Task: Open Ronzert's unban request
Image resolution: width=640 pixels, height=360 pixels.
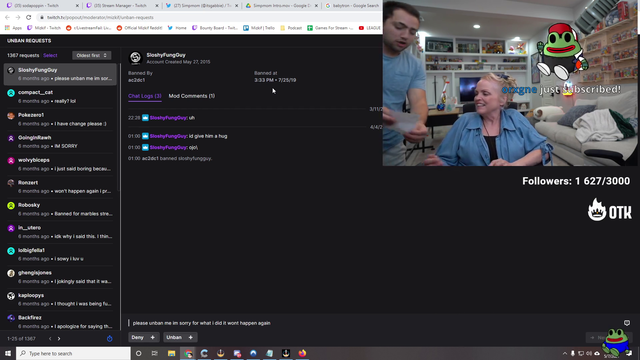Action: (x=60, y=187)
